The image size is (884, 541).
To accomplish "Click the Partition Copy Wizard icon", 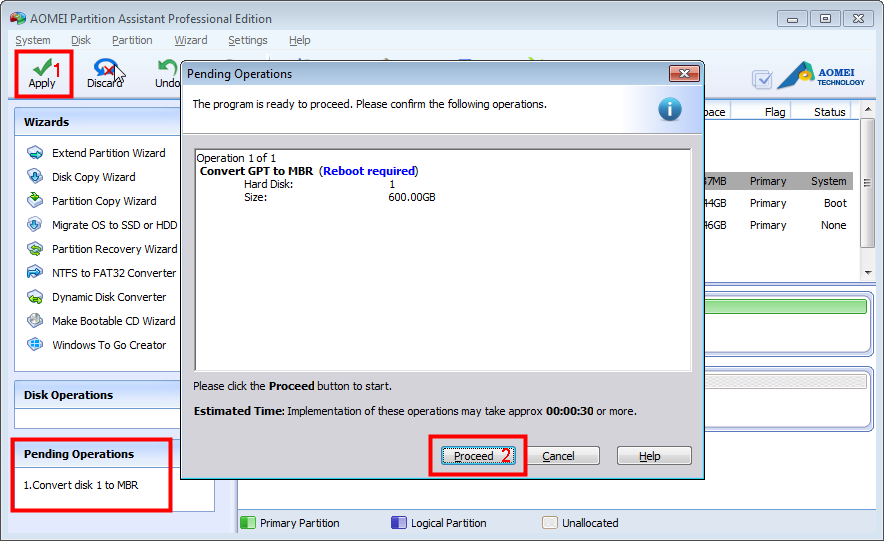I will click(35, 201).
